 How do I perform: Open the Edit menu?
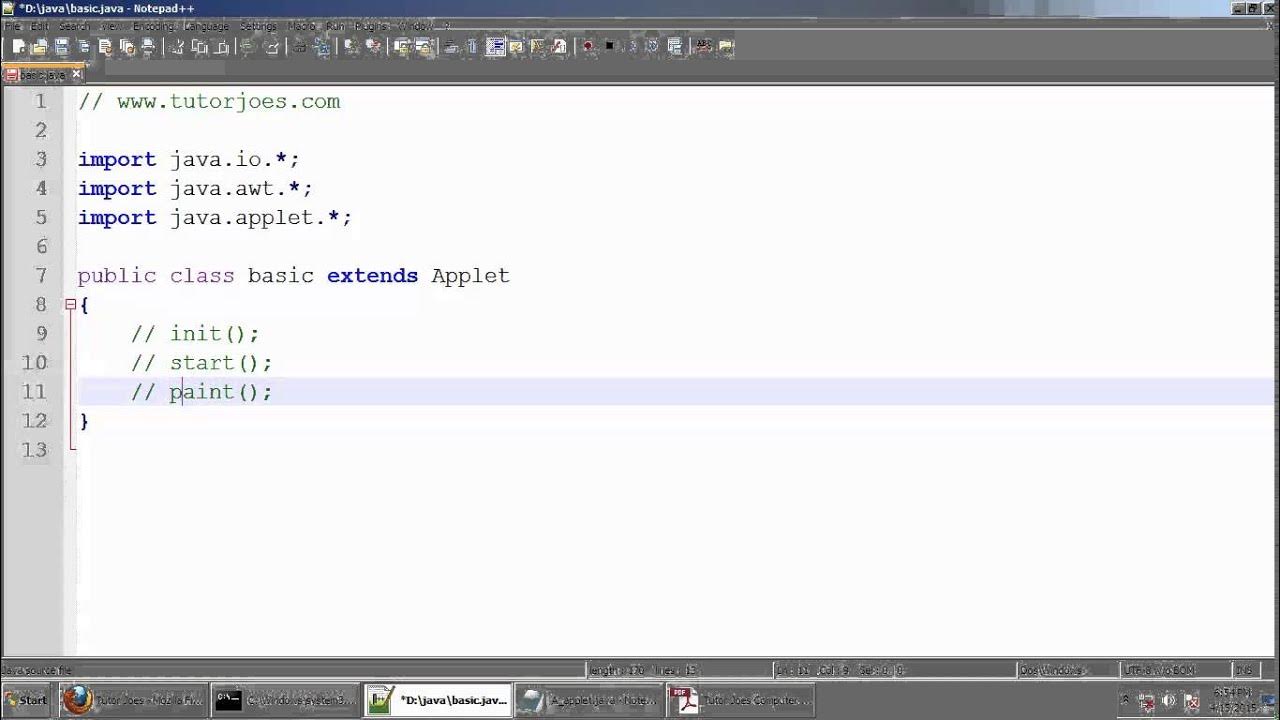point(39,26)
